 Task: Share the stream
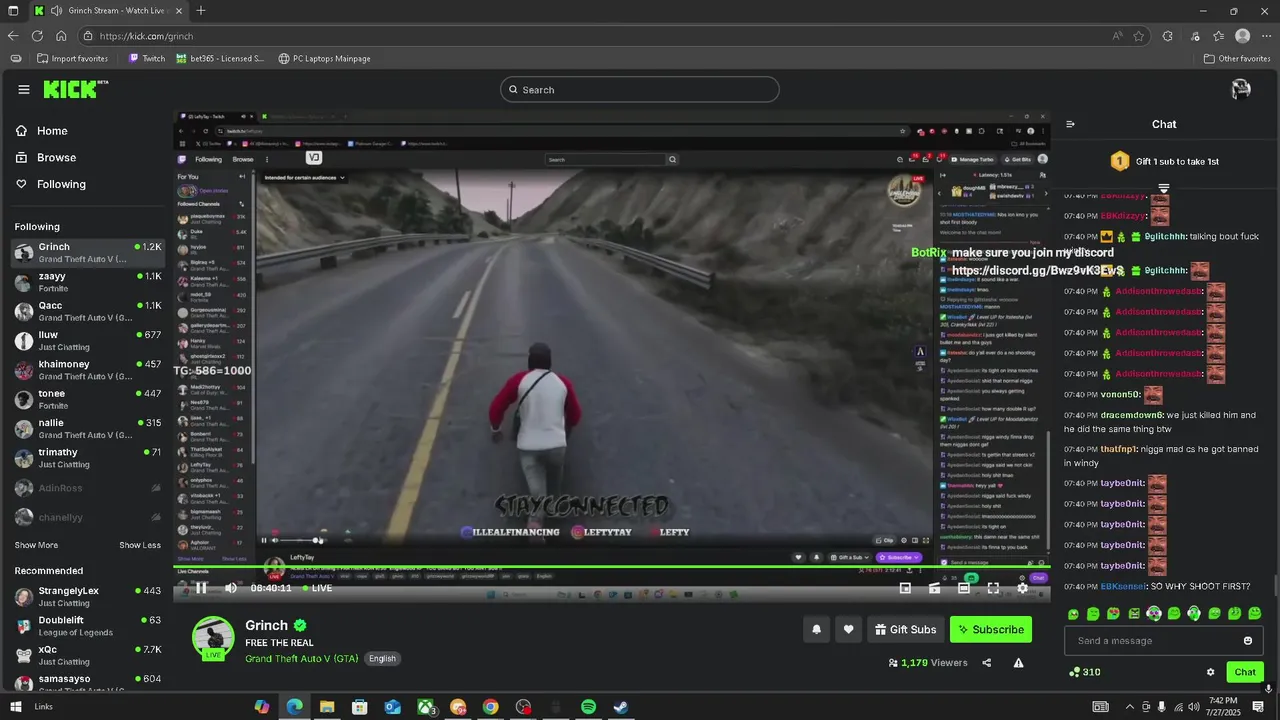[986, 662]
